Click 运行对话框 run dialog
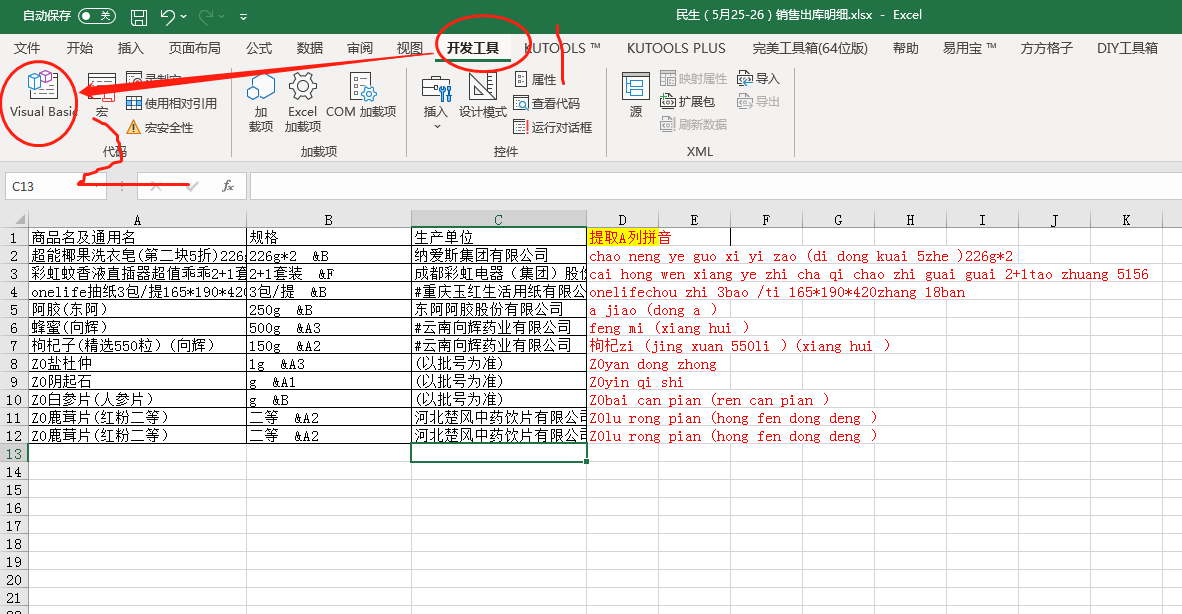 tap(553, 127)
